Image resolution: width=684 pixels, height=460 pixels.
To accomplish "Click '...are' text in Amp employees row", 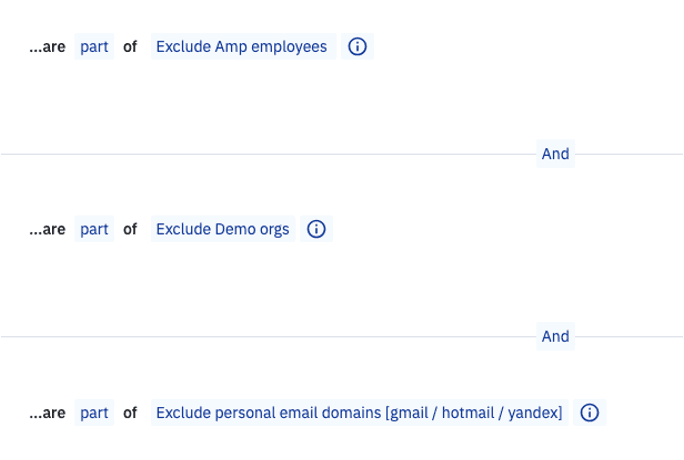I will click(x=47, y=47).
